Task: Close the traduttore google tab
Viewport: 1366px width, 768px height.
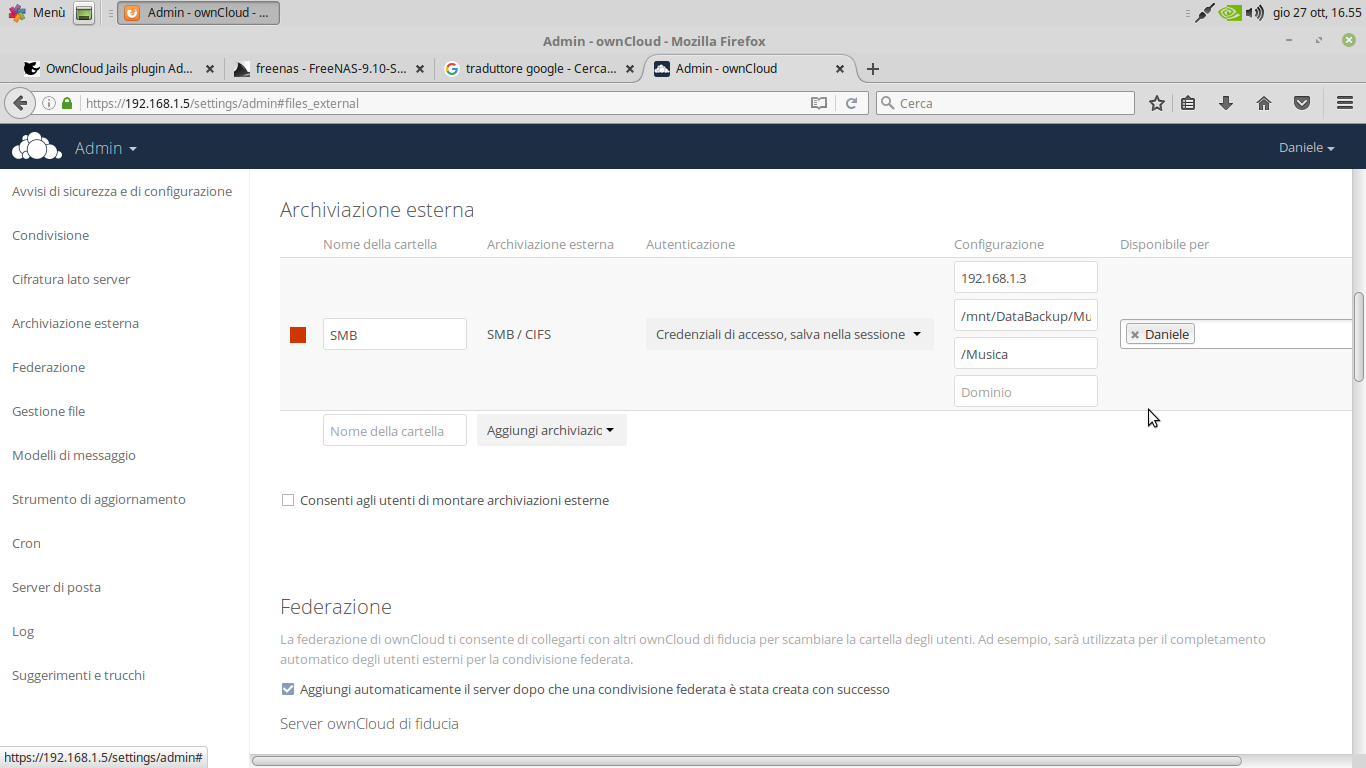Action: (x=630, y=69)
